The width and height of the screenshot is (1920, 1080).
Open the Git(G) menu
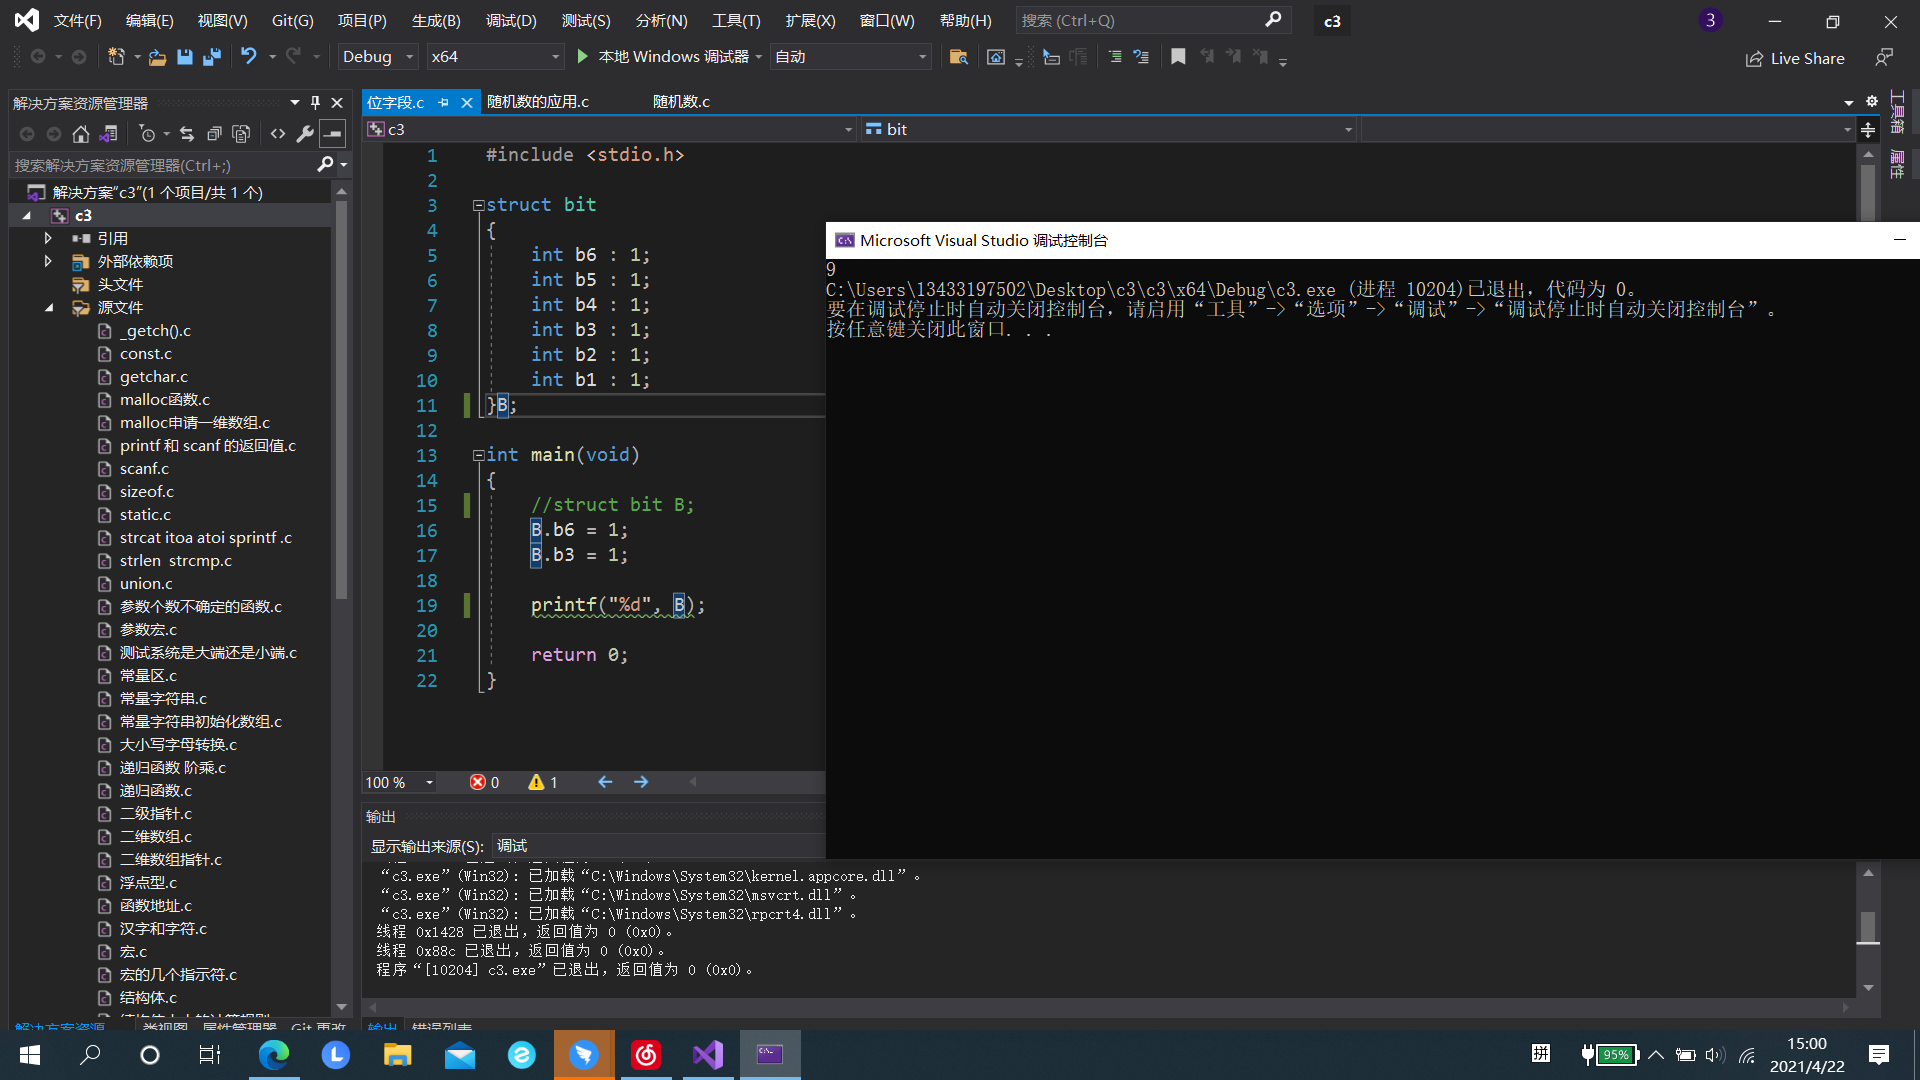[x=293, y=20]
